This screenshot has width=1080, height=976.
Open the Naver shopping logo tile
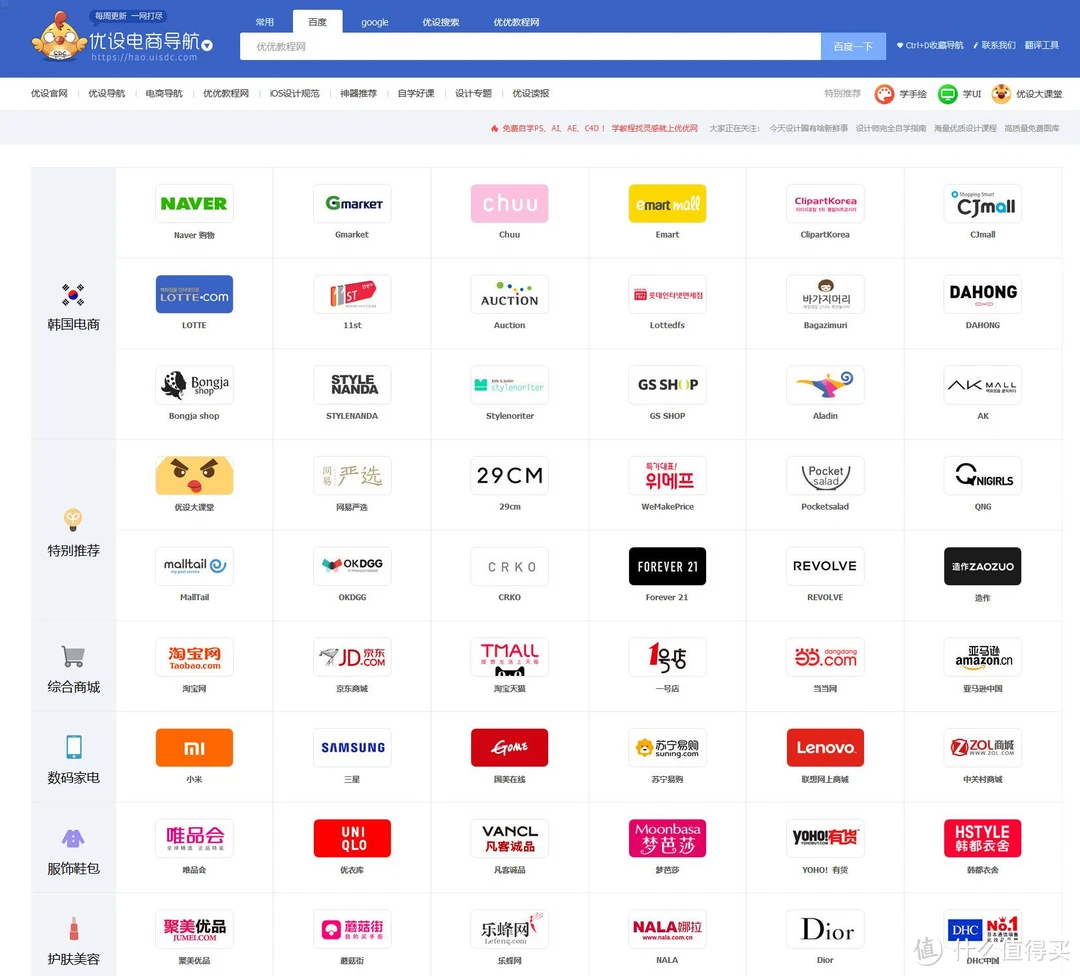pyautogui.click(x=194, y=203)
